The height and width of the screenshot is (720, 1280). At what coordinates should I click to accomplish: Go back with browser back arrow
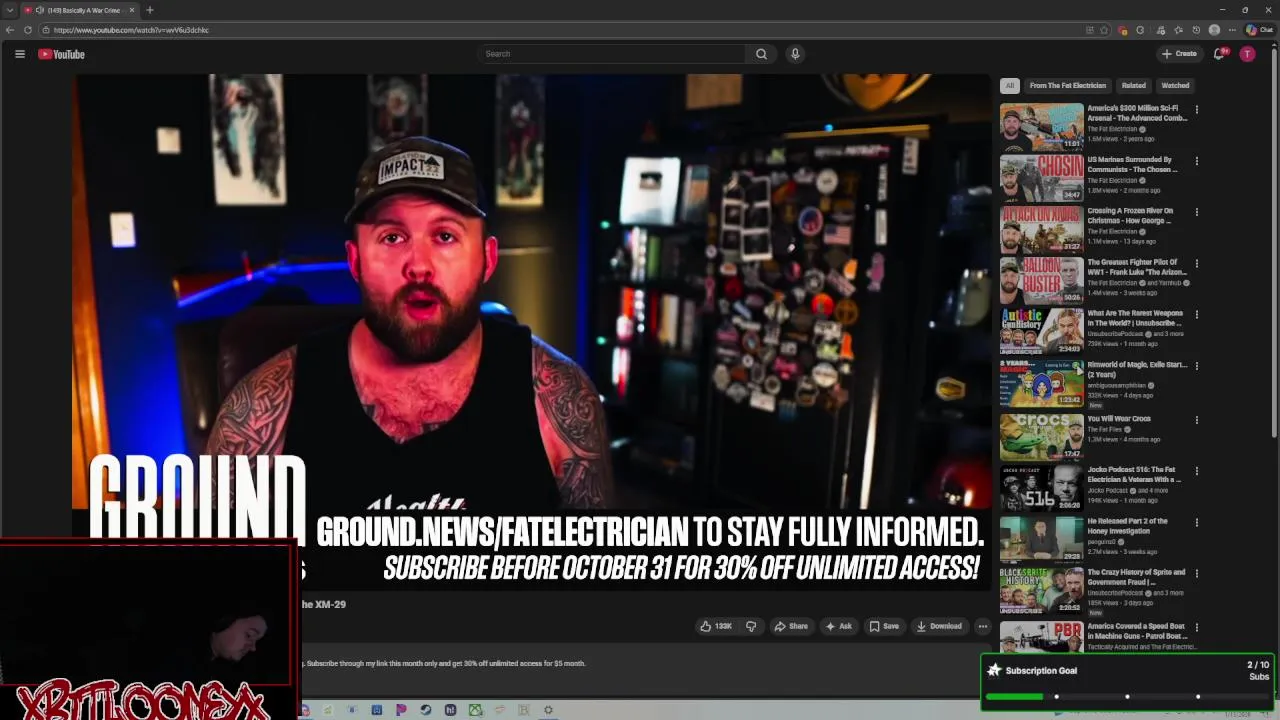click(10, 30)
